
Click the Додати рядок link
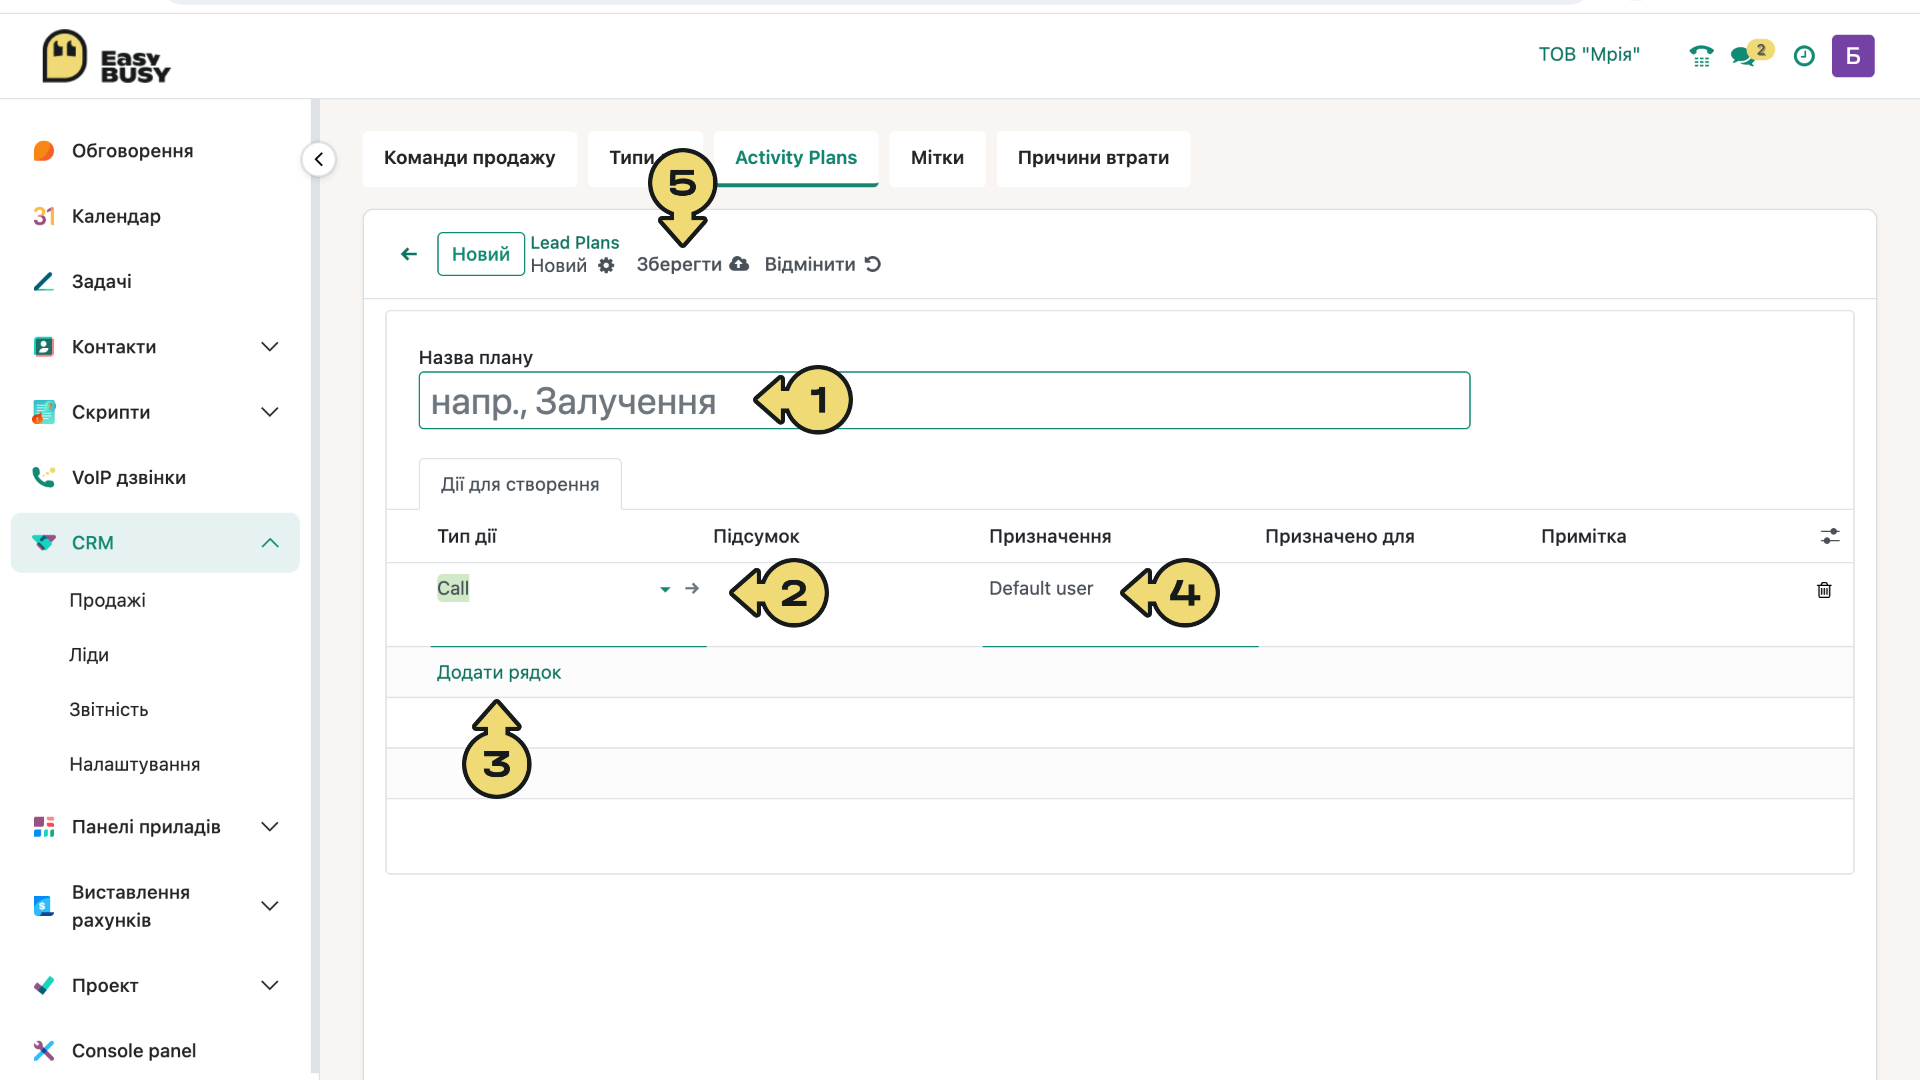499,672
